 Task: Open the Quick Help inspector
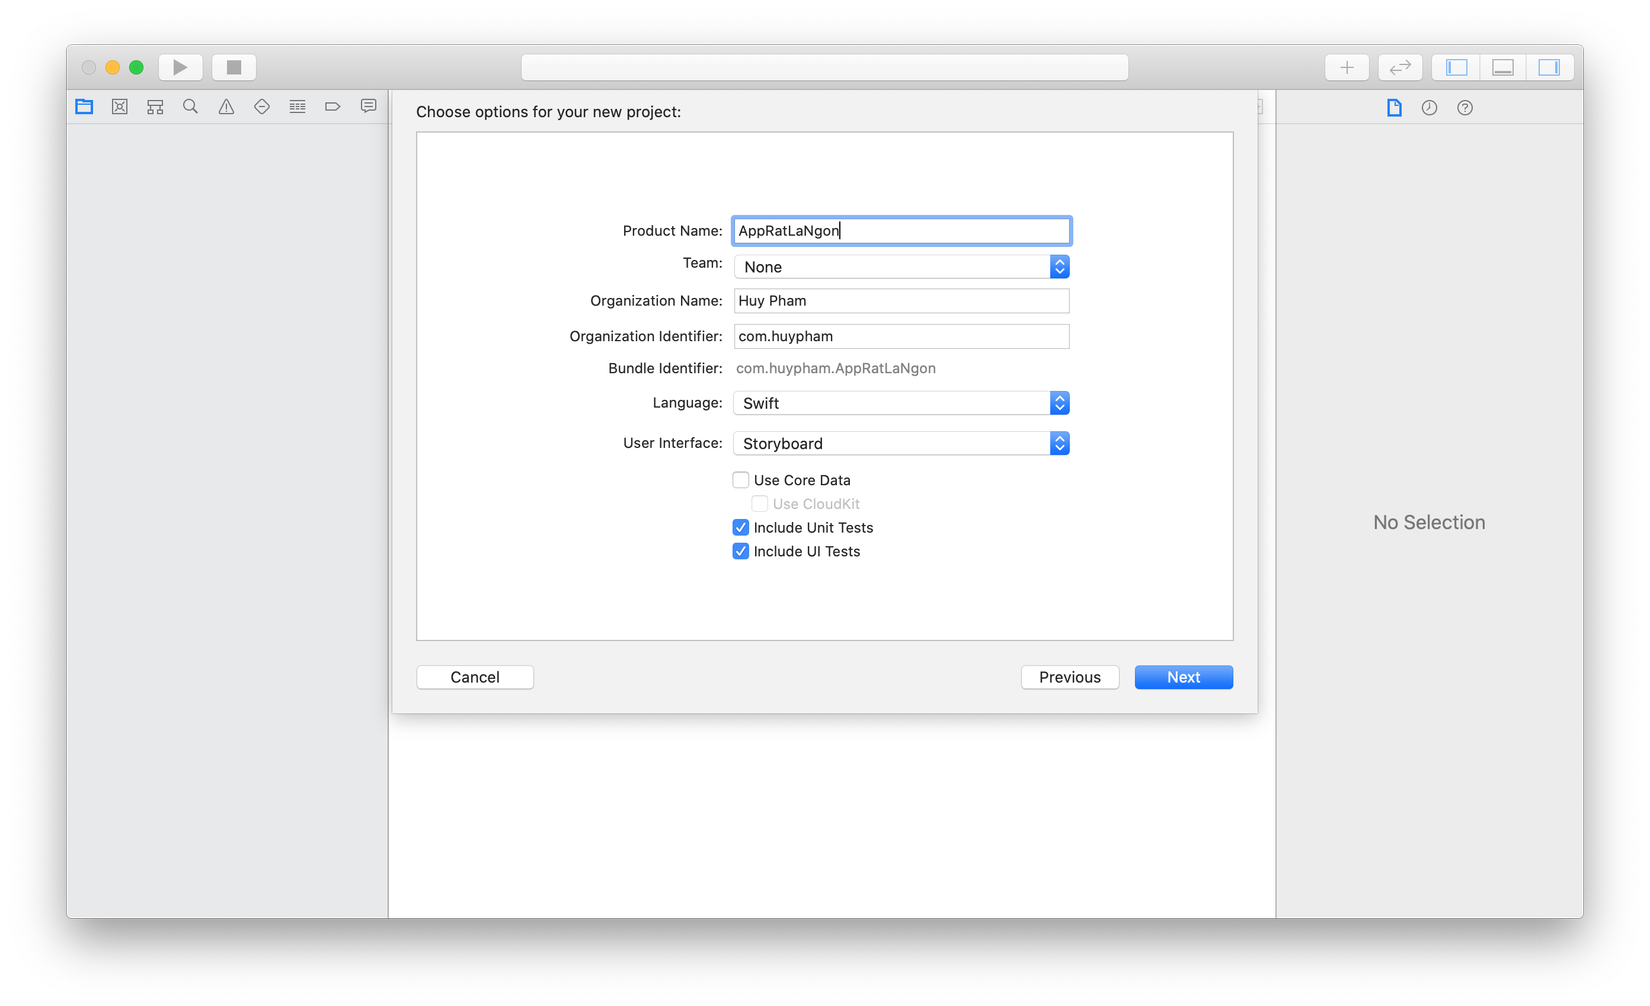tap(1465, 108)
